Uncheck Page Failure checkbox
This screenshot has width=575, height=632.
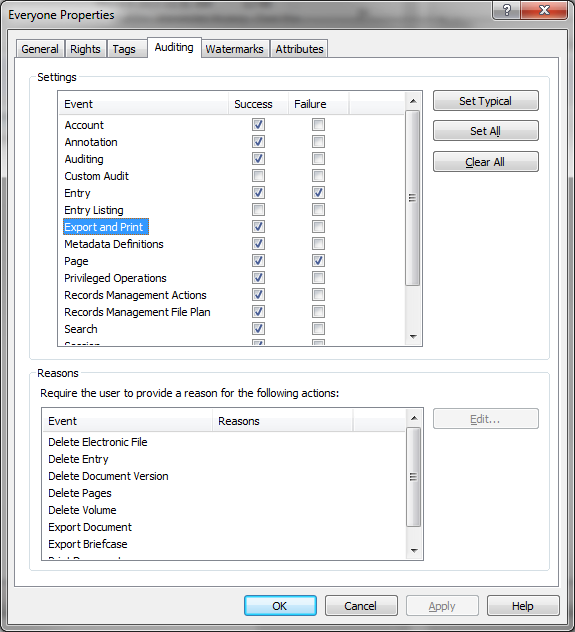318,261
